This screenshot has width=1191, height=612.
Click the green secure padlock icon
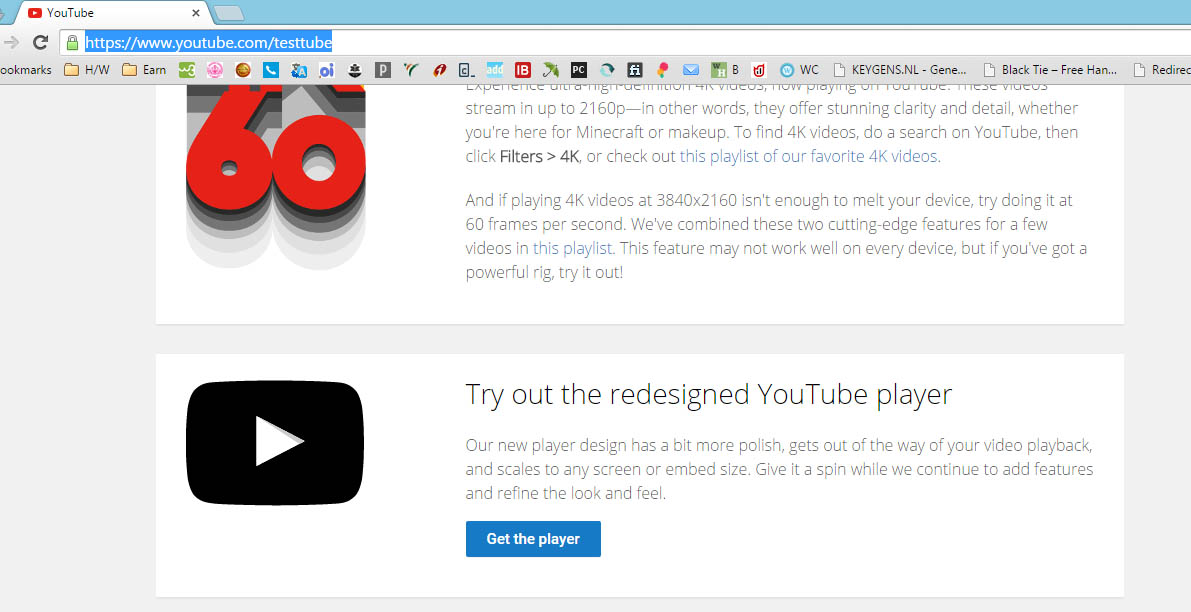point(72,43)
